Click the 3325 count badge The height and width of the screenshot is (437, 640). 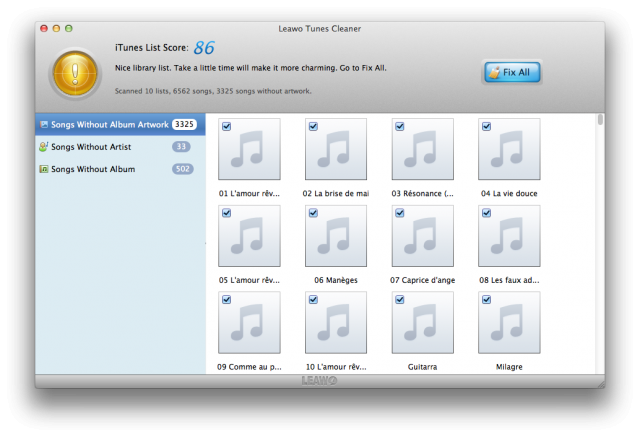[184, 124]
